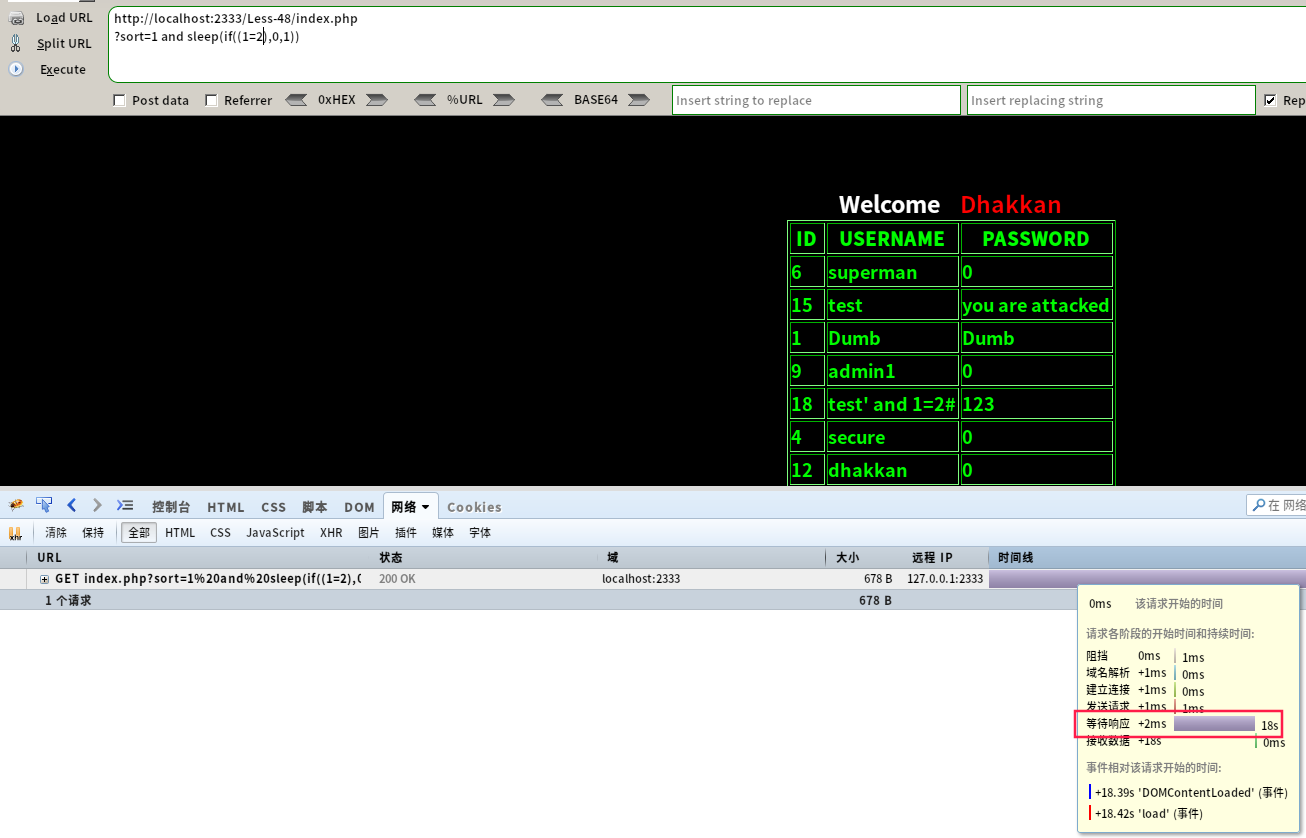The width and height of the screenshot is (1306, 838).
Task: Switch to the 脚本 tab
Action: (315, 507)
